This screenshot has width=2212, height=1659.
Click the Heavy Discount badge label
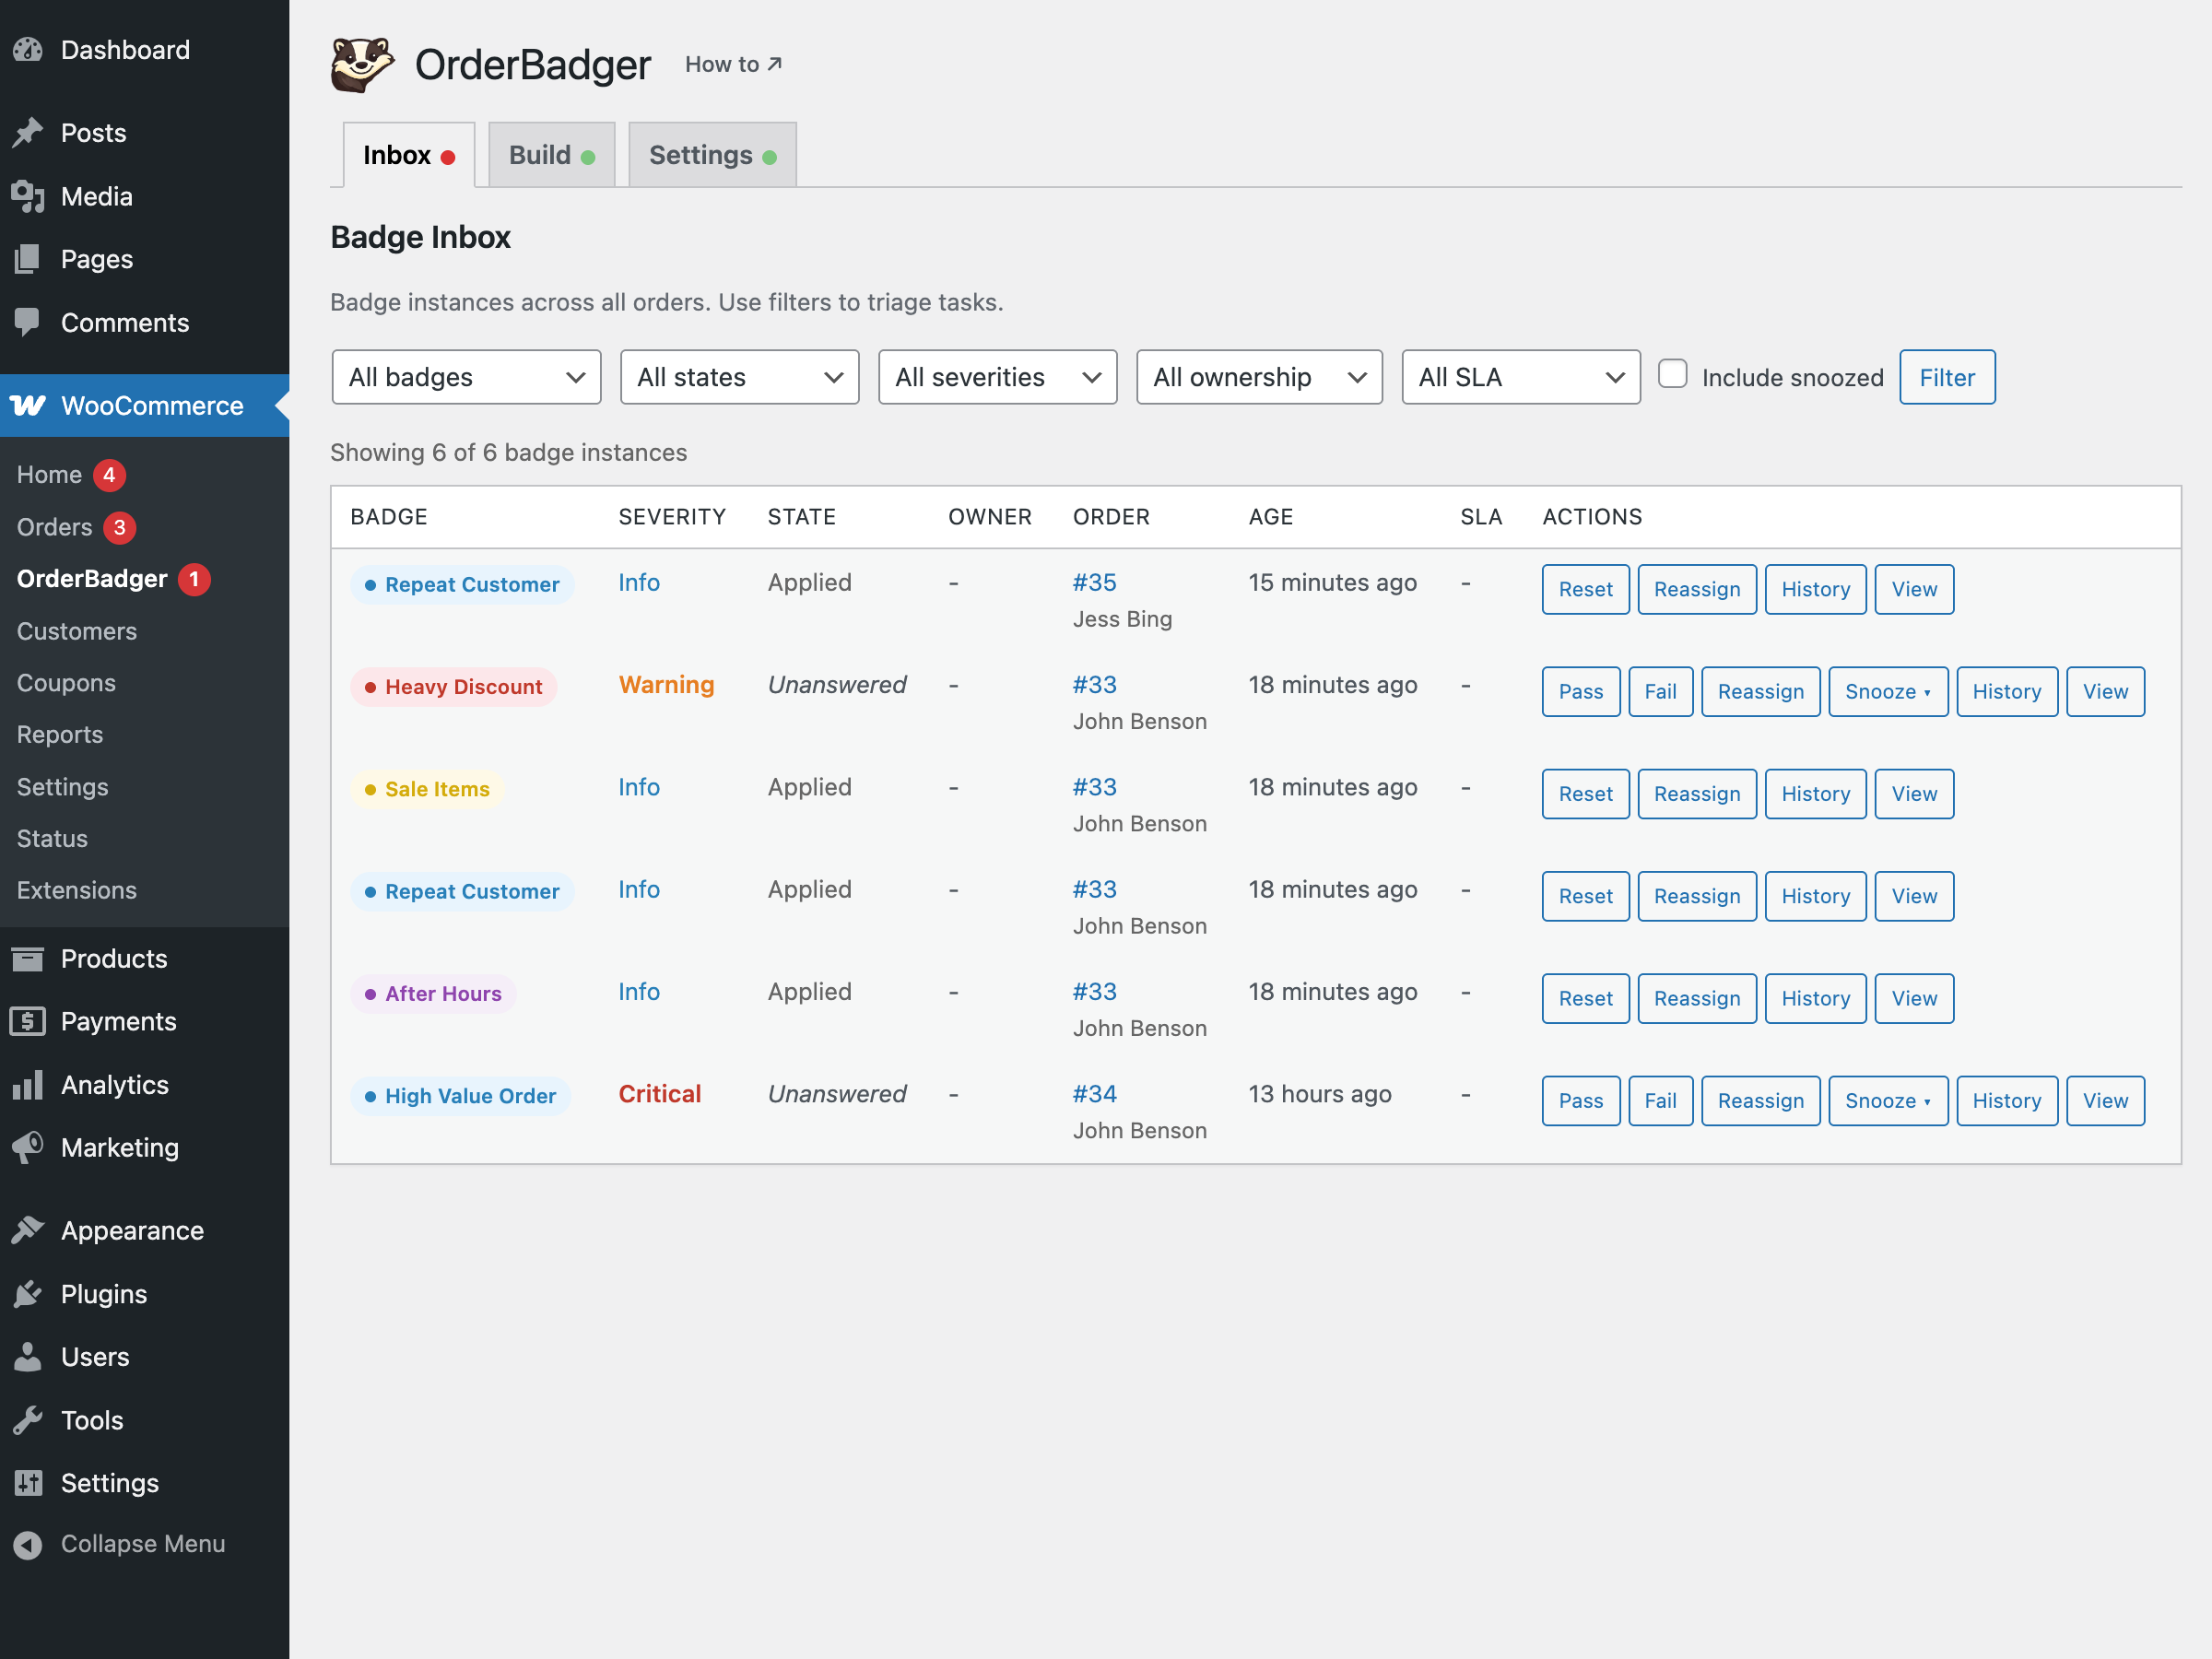pos(453,687)
